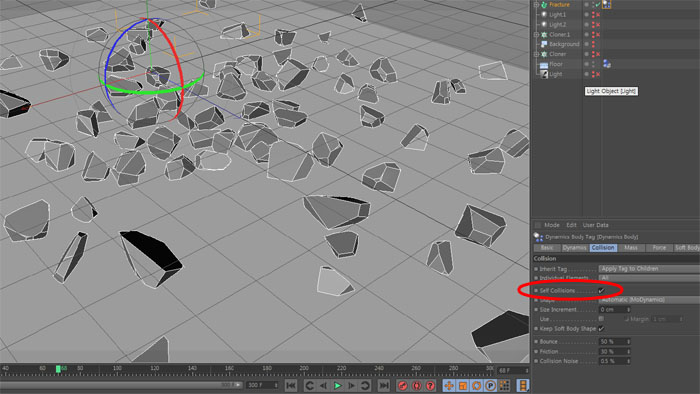Uncheck the Self Collisions checkbox
700x394 pixels.
(601, 290)
